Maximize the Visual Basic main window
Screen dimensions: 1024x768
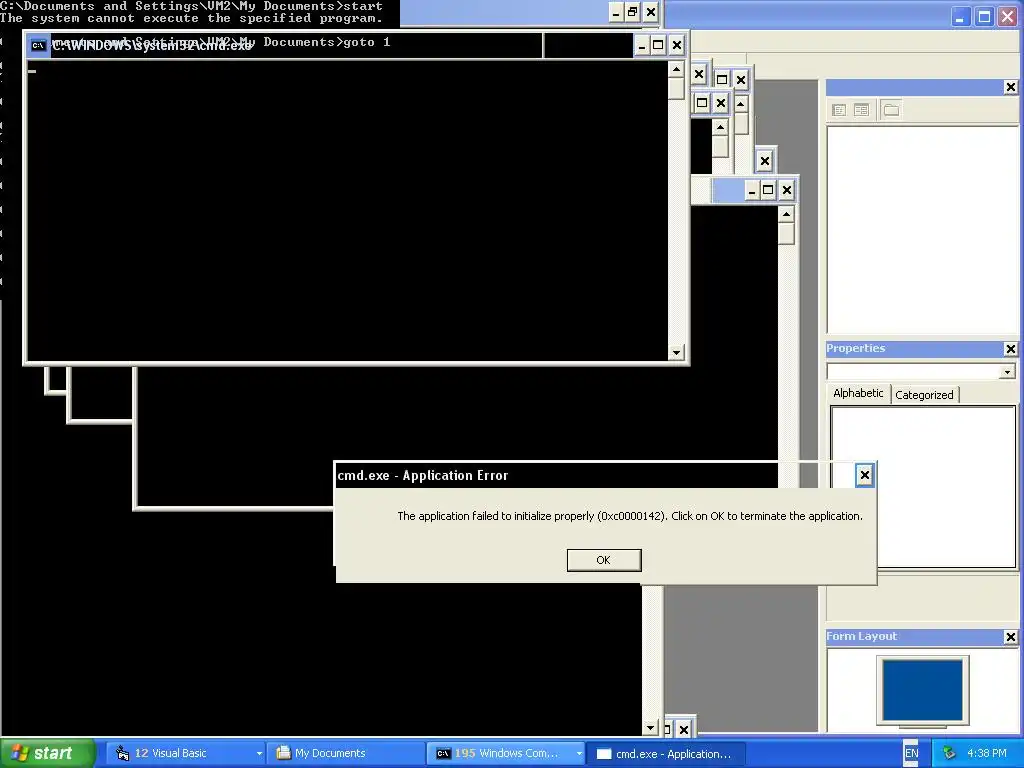click(984, 16)
